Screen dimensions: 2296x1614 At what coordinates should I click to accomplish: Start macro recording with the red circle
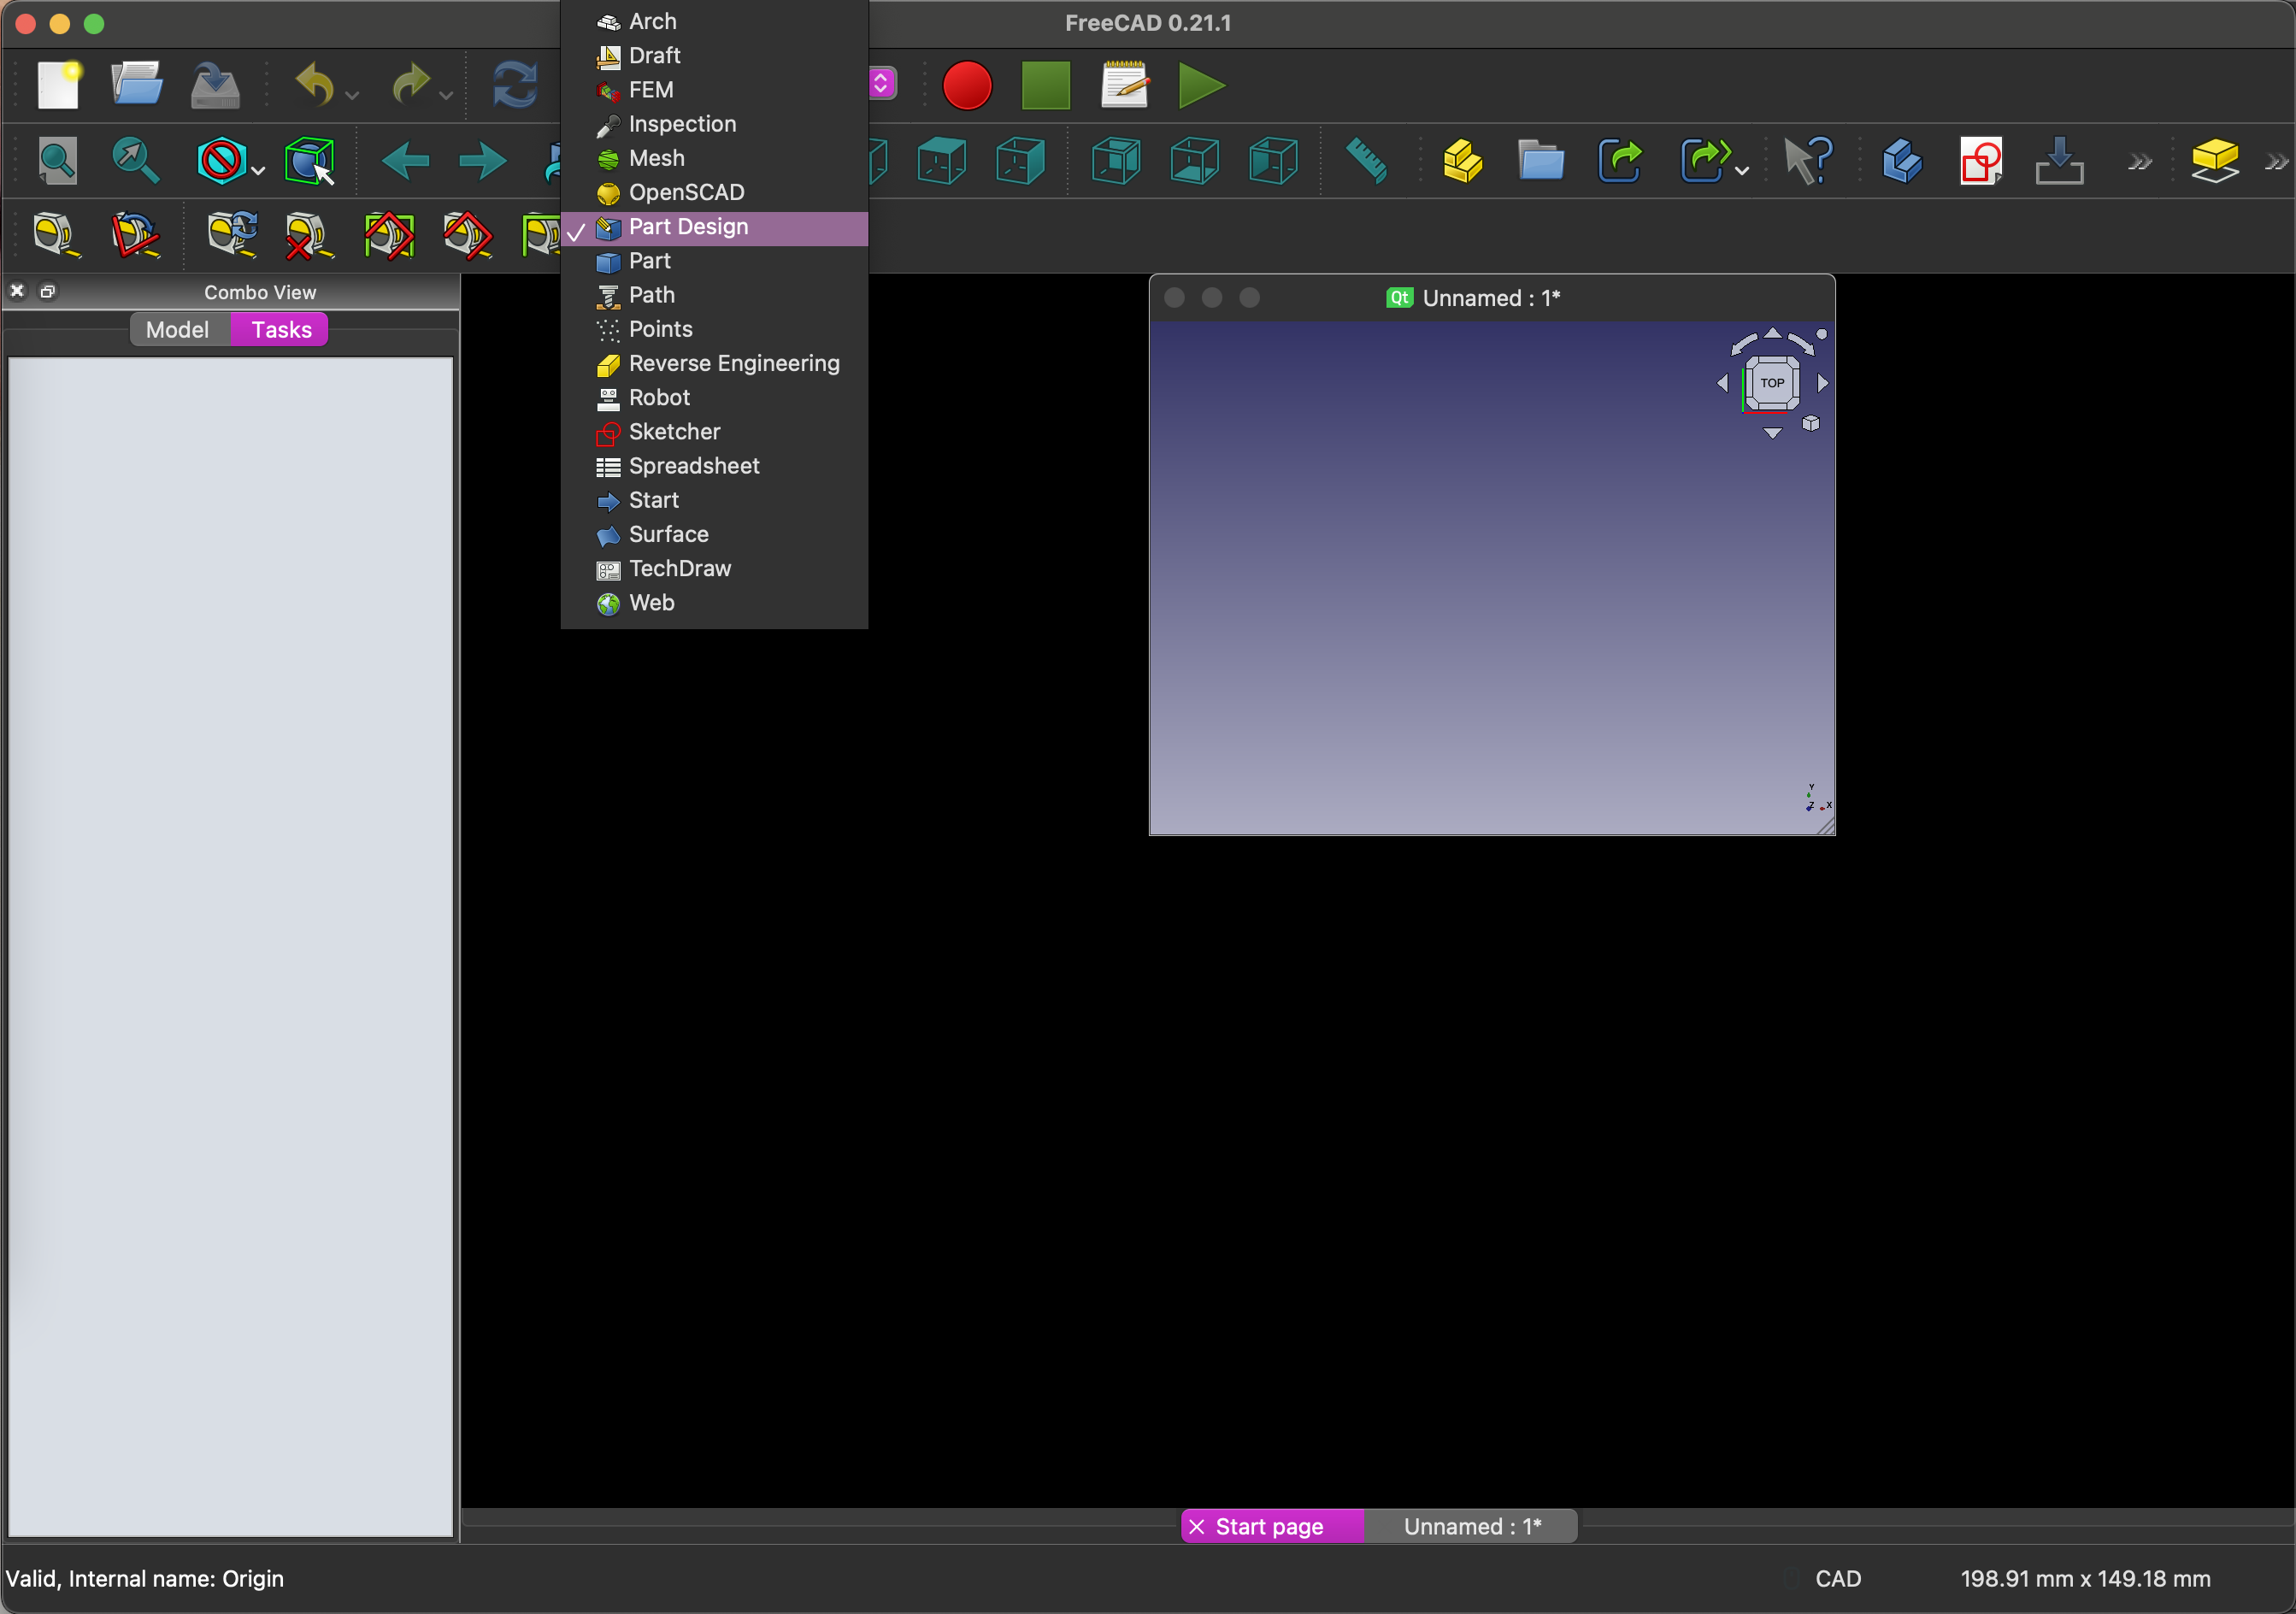[967, 85]
